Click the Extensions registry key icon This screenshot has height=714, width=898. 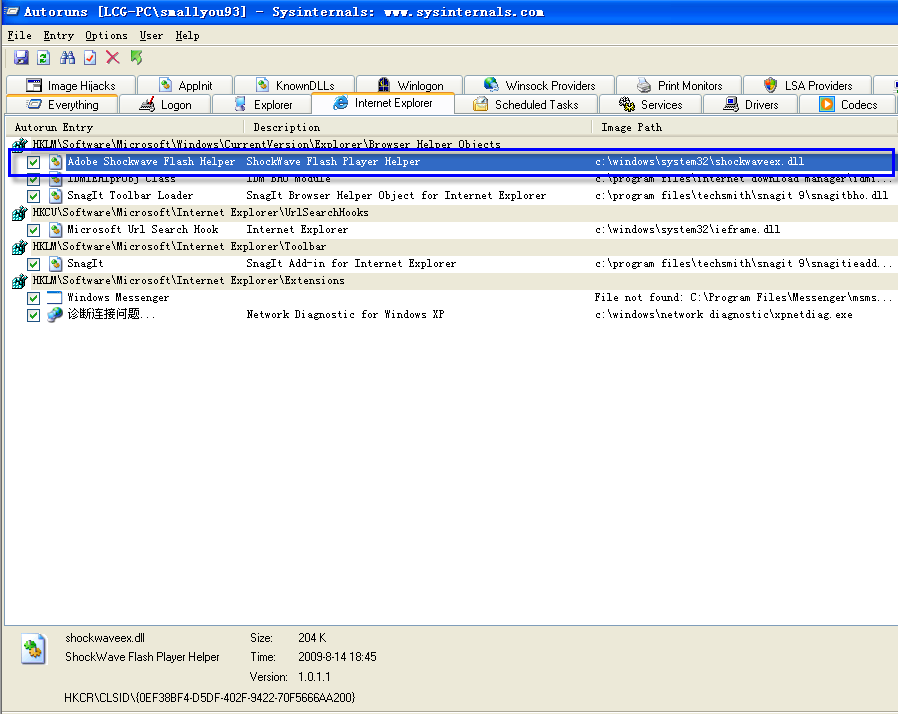click(x=19, y=281)
